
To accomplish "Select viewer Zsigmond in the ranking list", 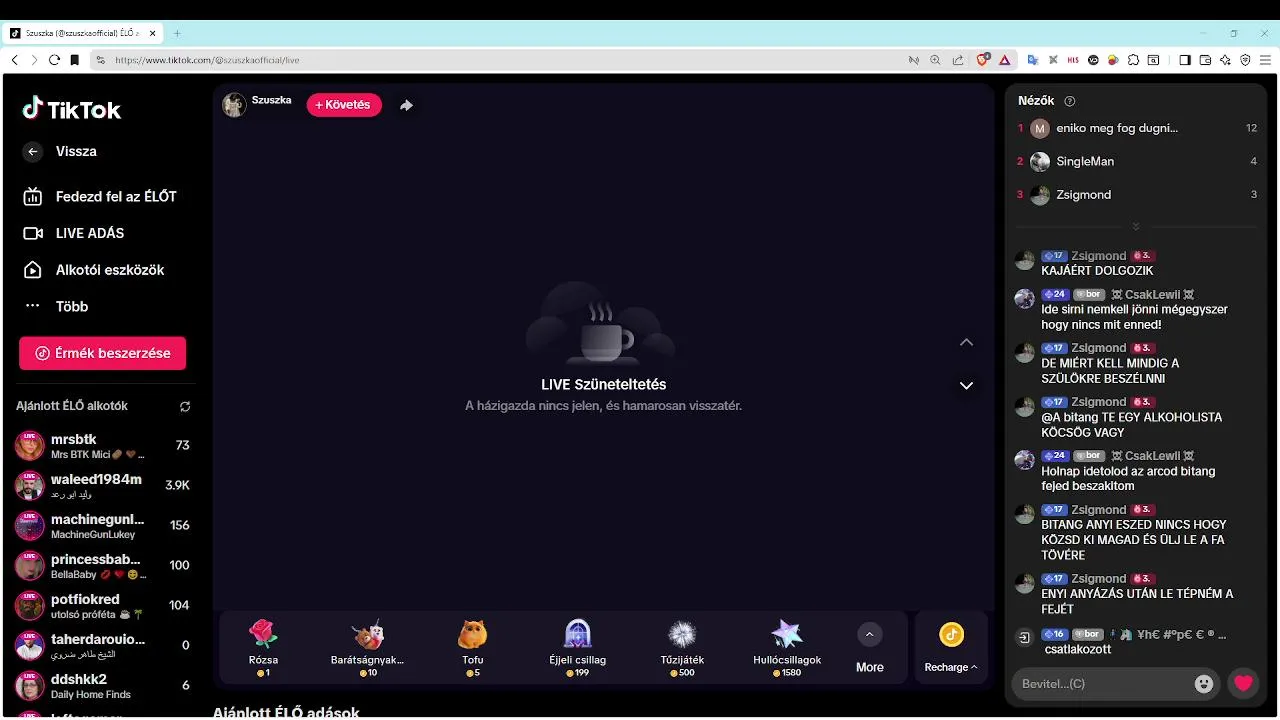I will coord(1137,195).
